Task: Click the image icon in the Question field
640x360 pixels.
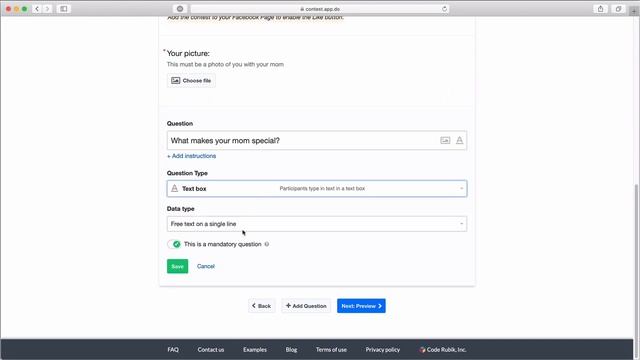Action: pos(445,140)
